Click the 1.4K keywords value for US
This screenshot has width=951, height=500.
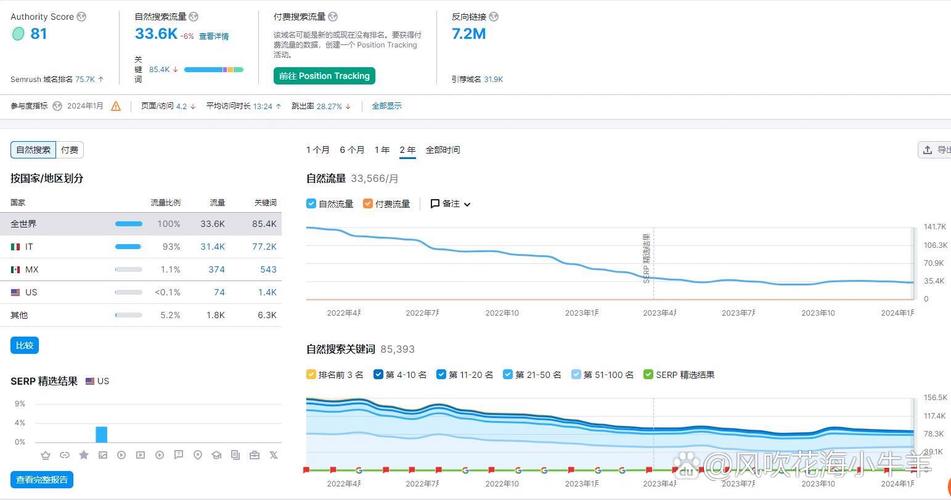pyautogui.click(x=267, y=292)
